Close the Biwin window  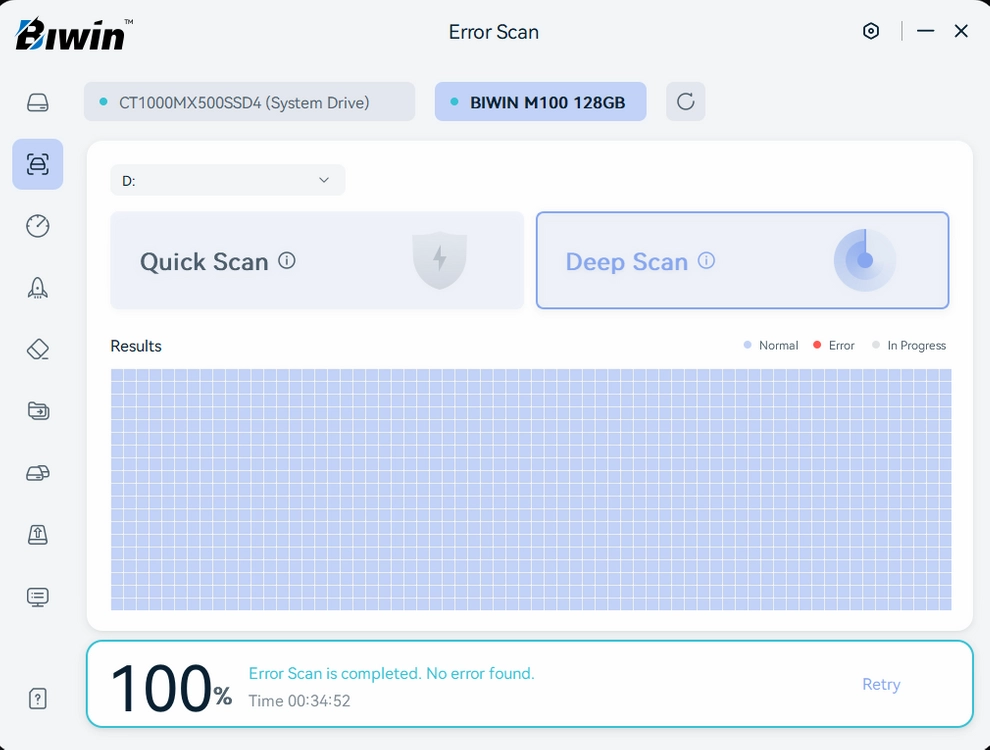[x=961, y=31]
